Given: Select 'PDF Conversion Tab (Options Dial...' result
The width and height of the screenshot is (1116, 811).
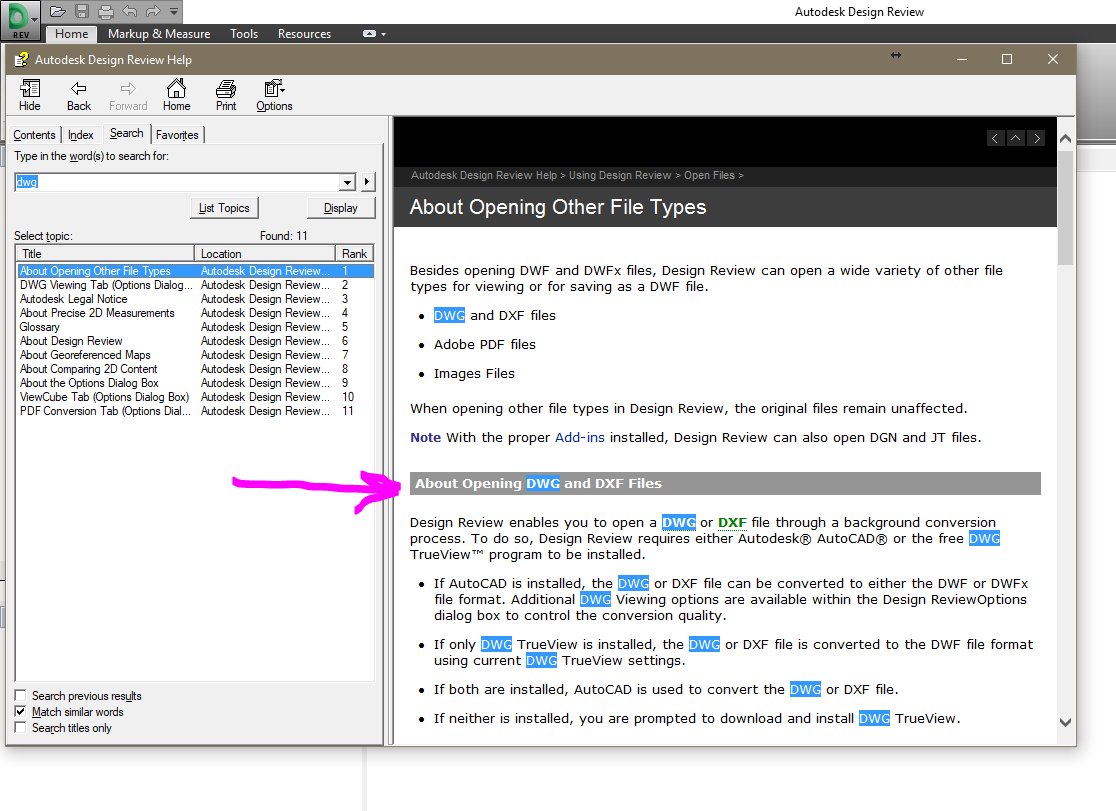Looking at the screenshot, I should pos(195,411).
